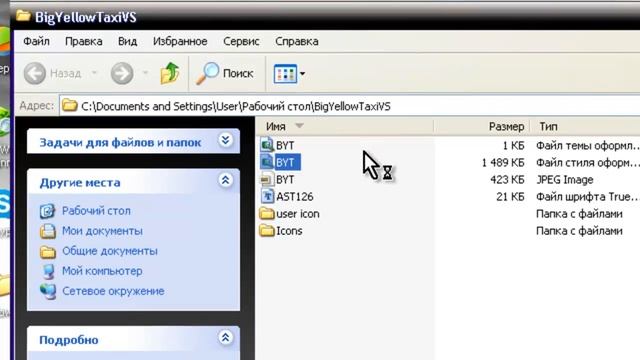This screenshot has width=640, height=360.
Task: Sort files by the Тип column
Action: (585, 127)
